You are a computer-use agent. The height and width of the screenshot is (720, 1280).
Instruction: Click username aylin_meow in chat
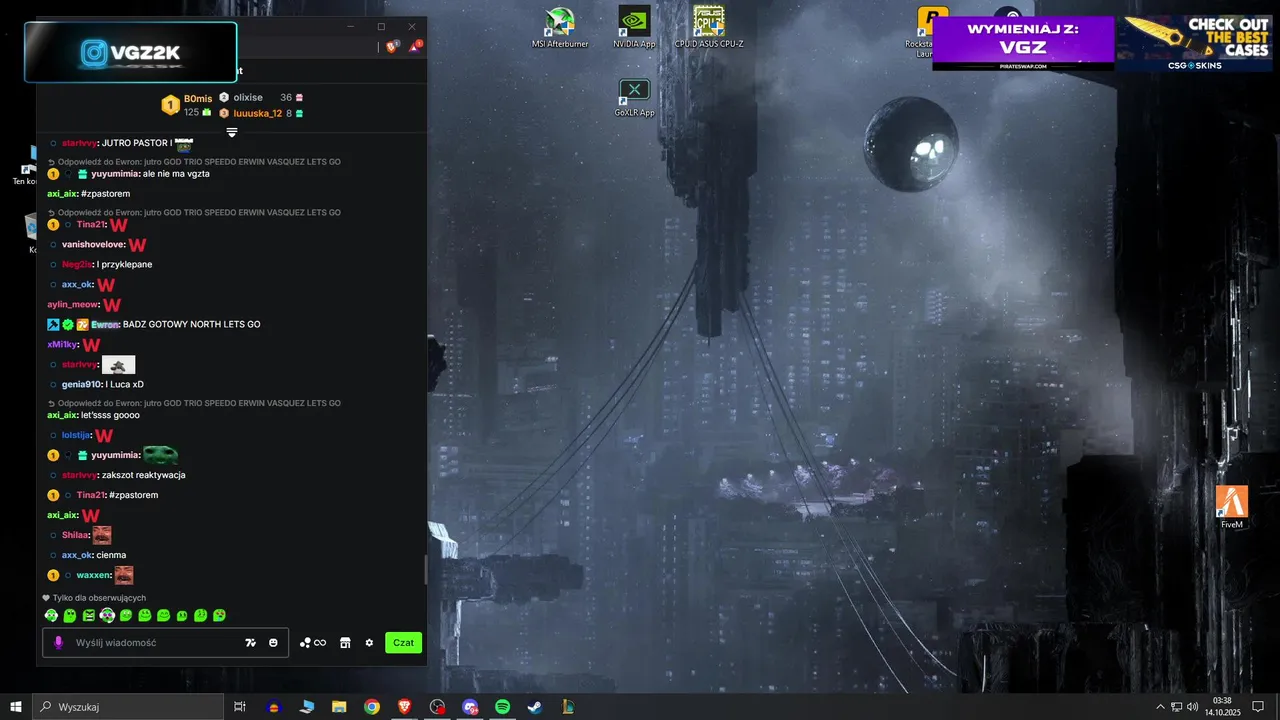[x=73, y=304]
